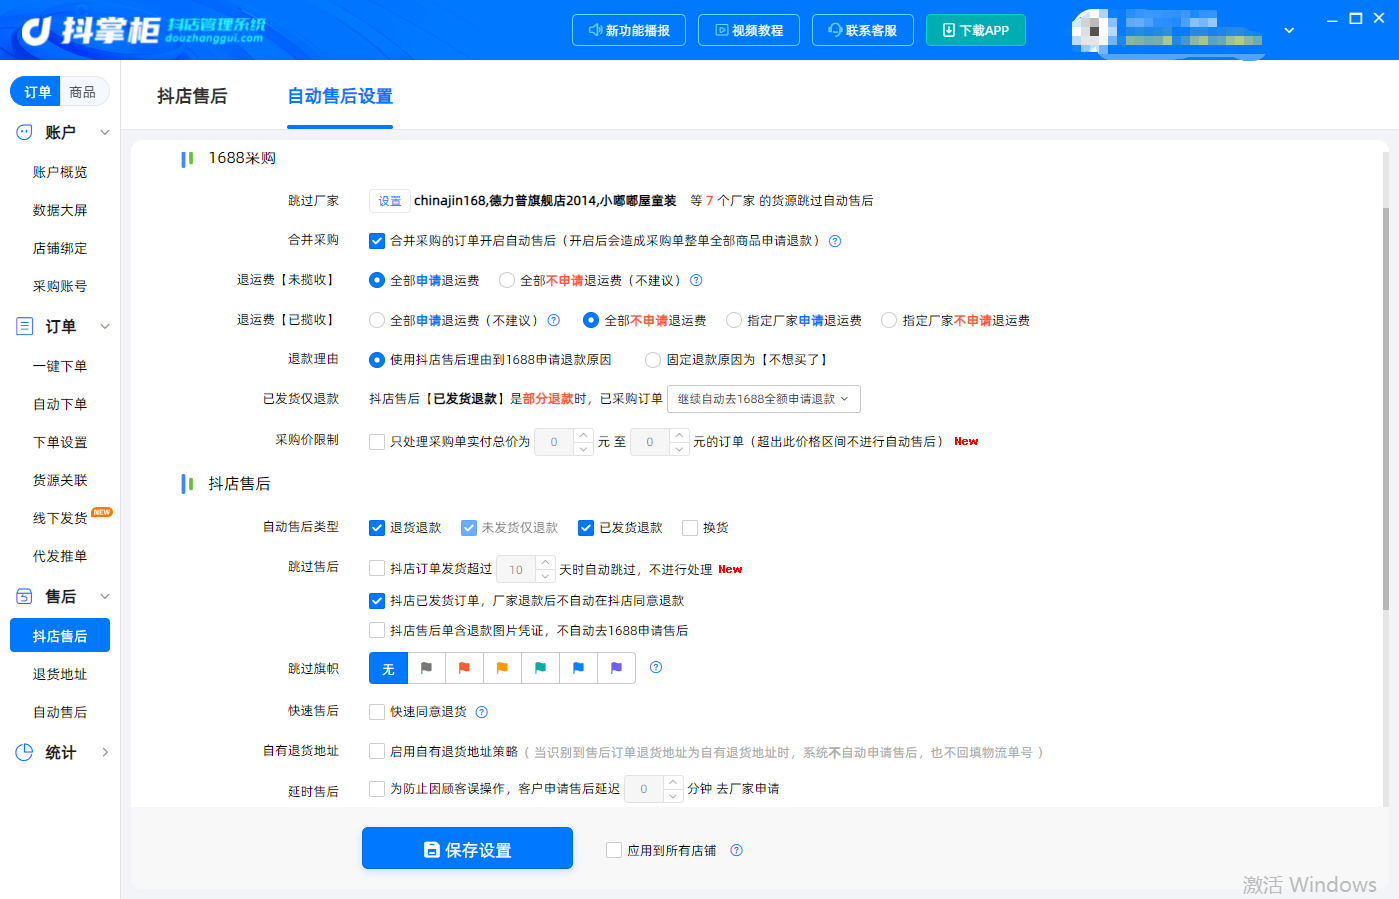
Task: Click help icon beside 合并采购 description
Action: (835, 241)
